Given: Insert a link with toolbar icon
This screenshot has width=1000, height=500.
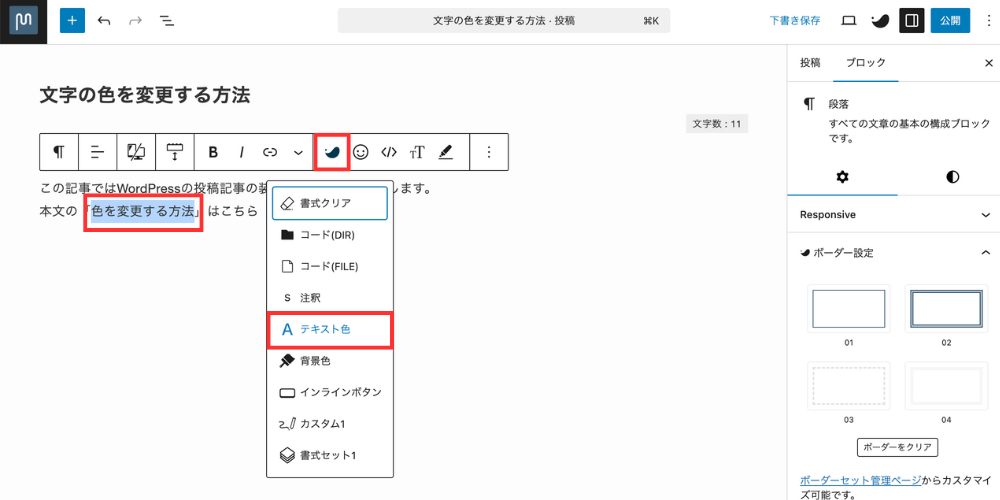Looking at the screenshot, I should point(269,152).
